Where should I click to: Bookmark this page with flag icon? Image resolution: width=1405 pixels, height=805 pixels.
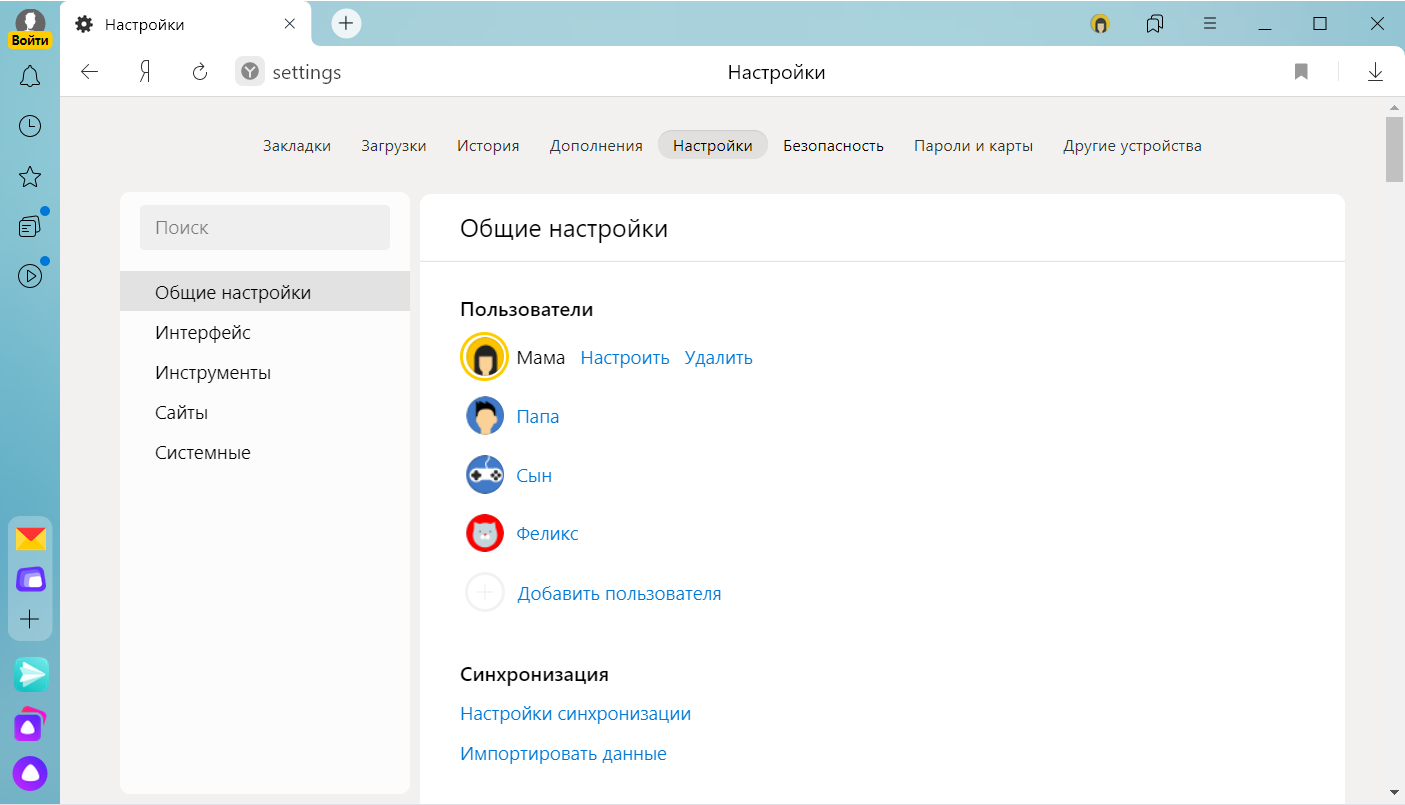(1301, 72)
